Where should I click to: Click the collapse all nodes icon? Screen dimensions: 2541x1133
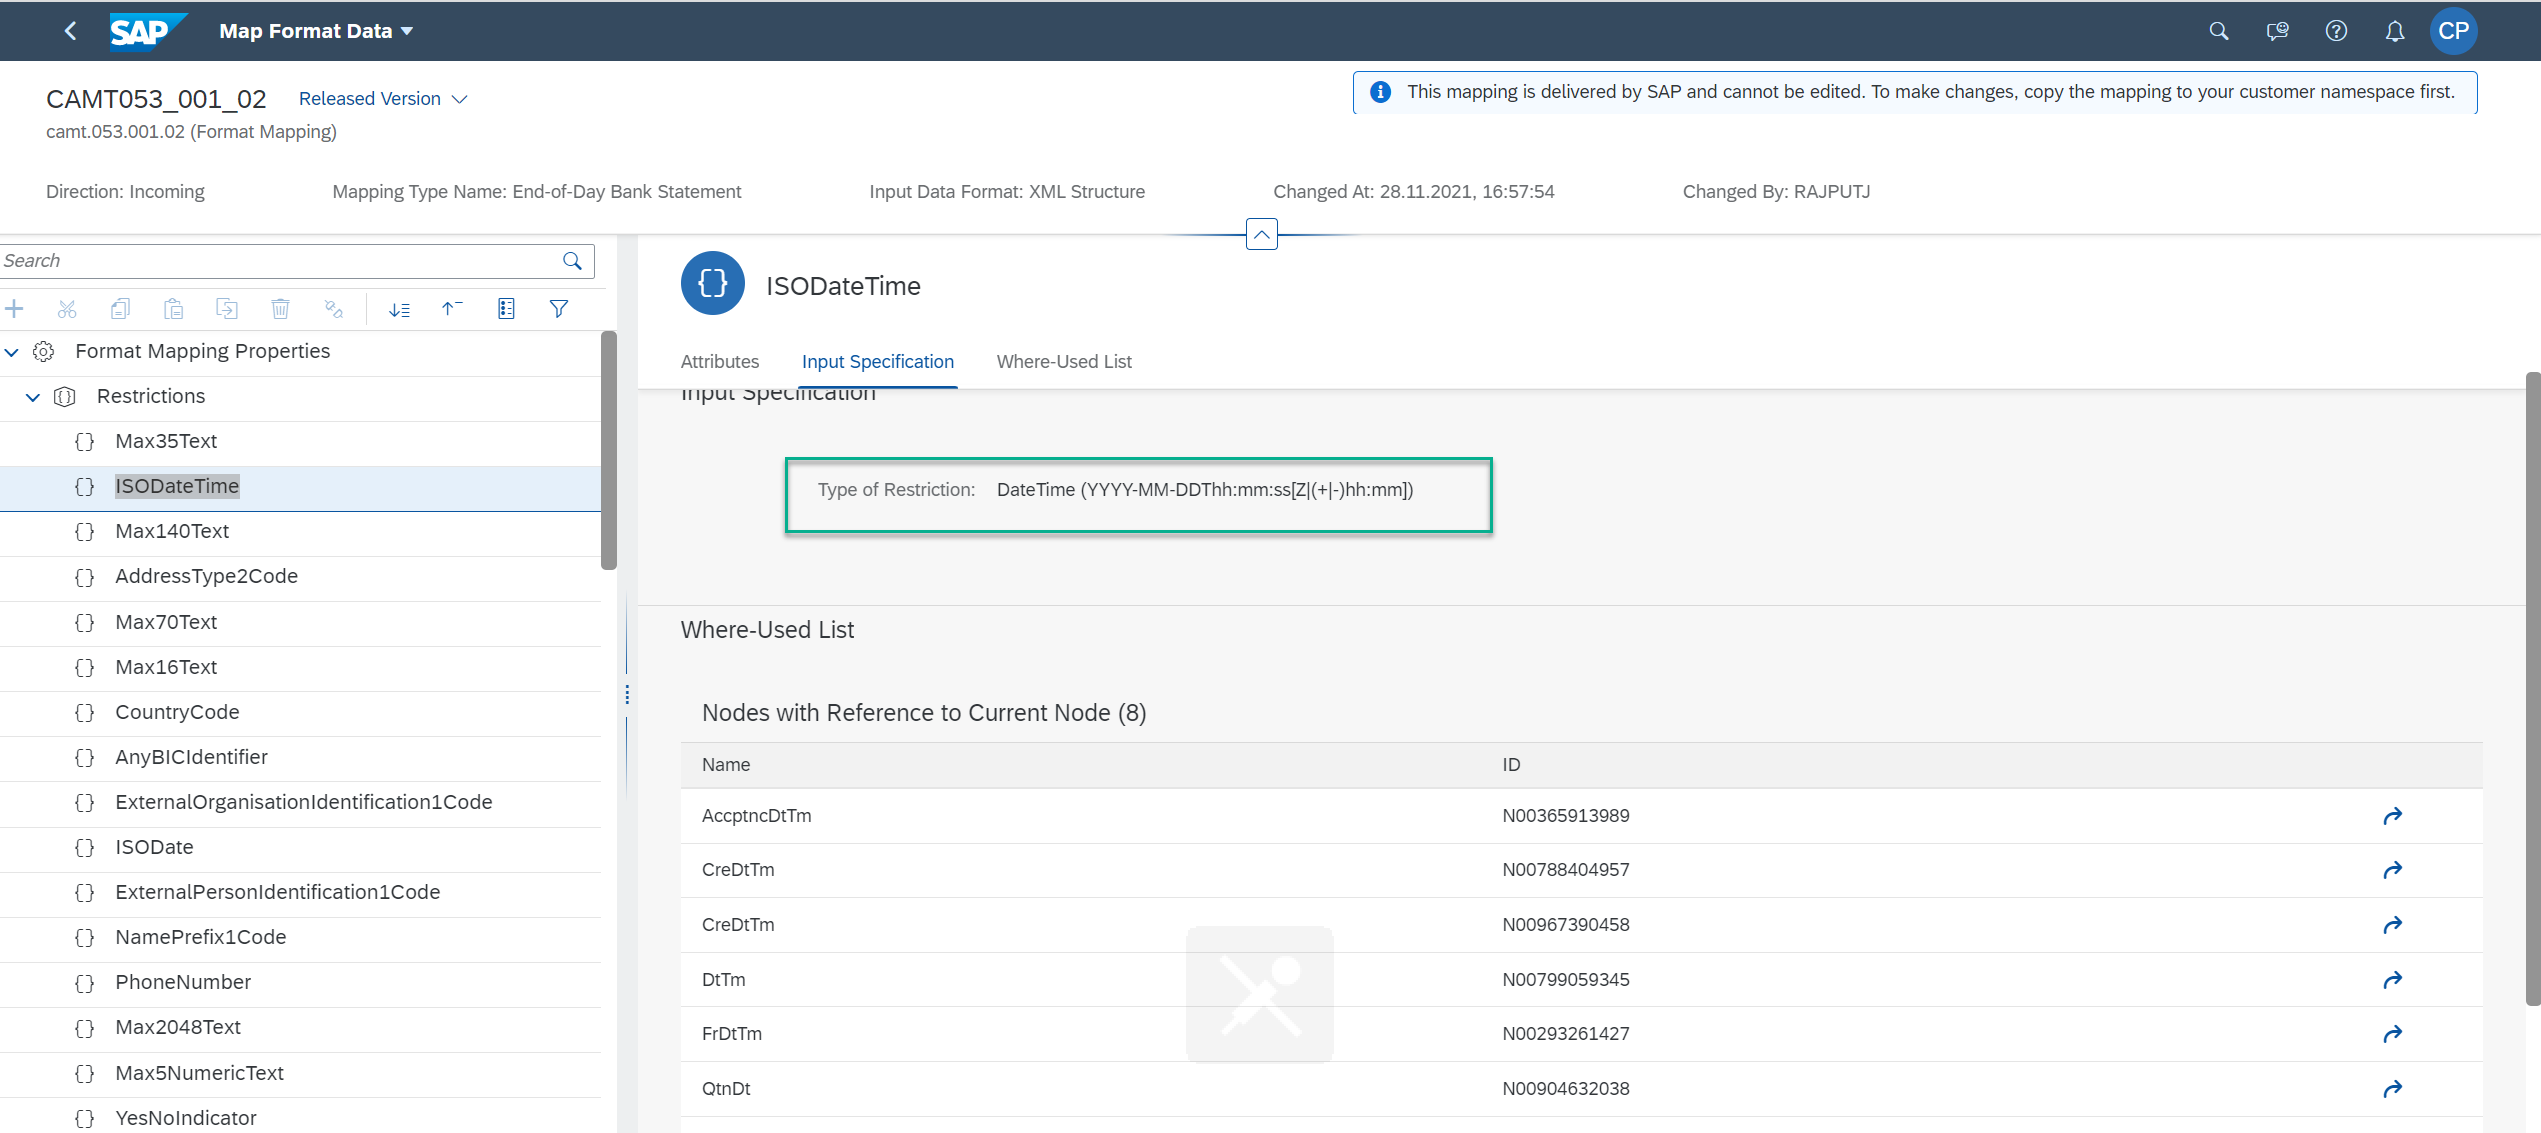pyautogui.click(x=452, y=309)
